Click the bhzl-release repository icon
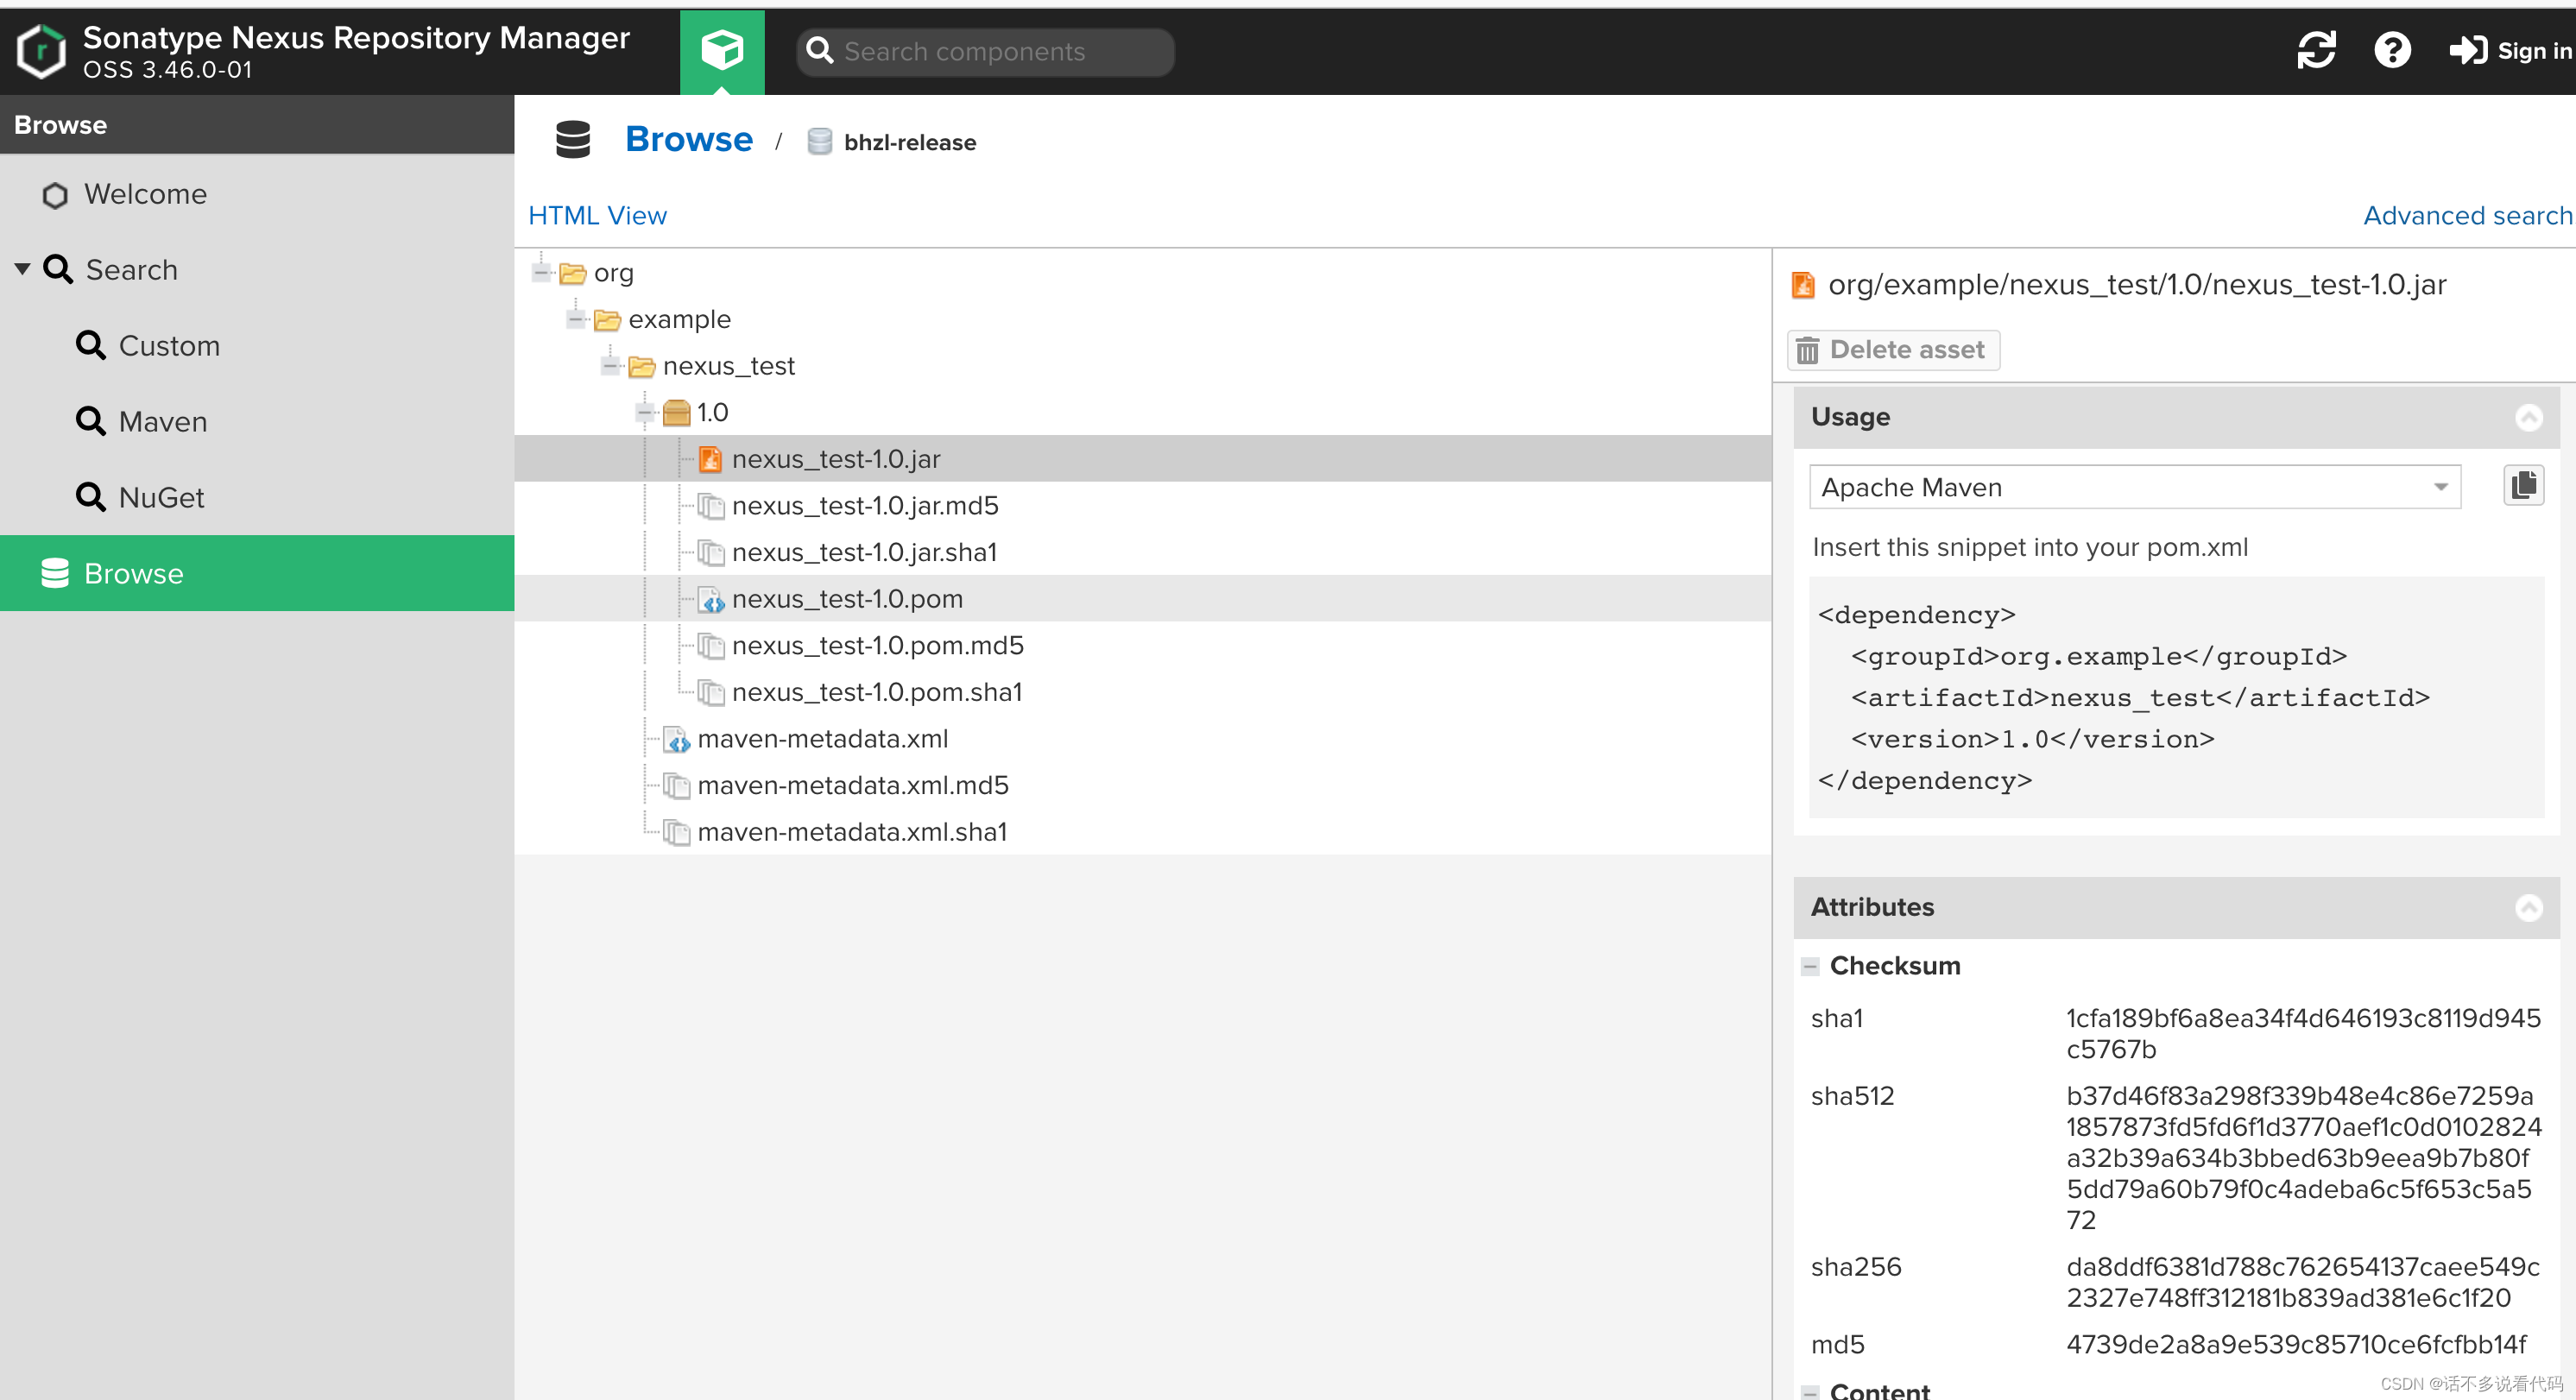 pyautogui.click(x=819, y=142)
